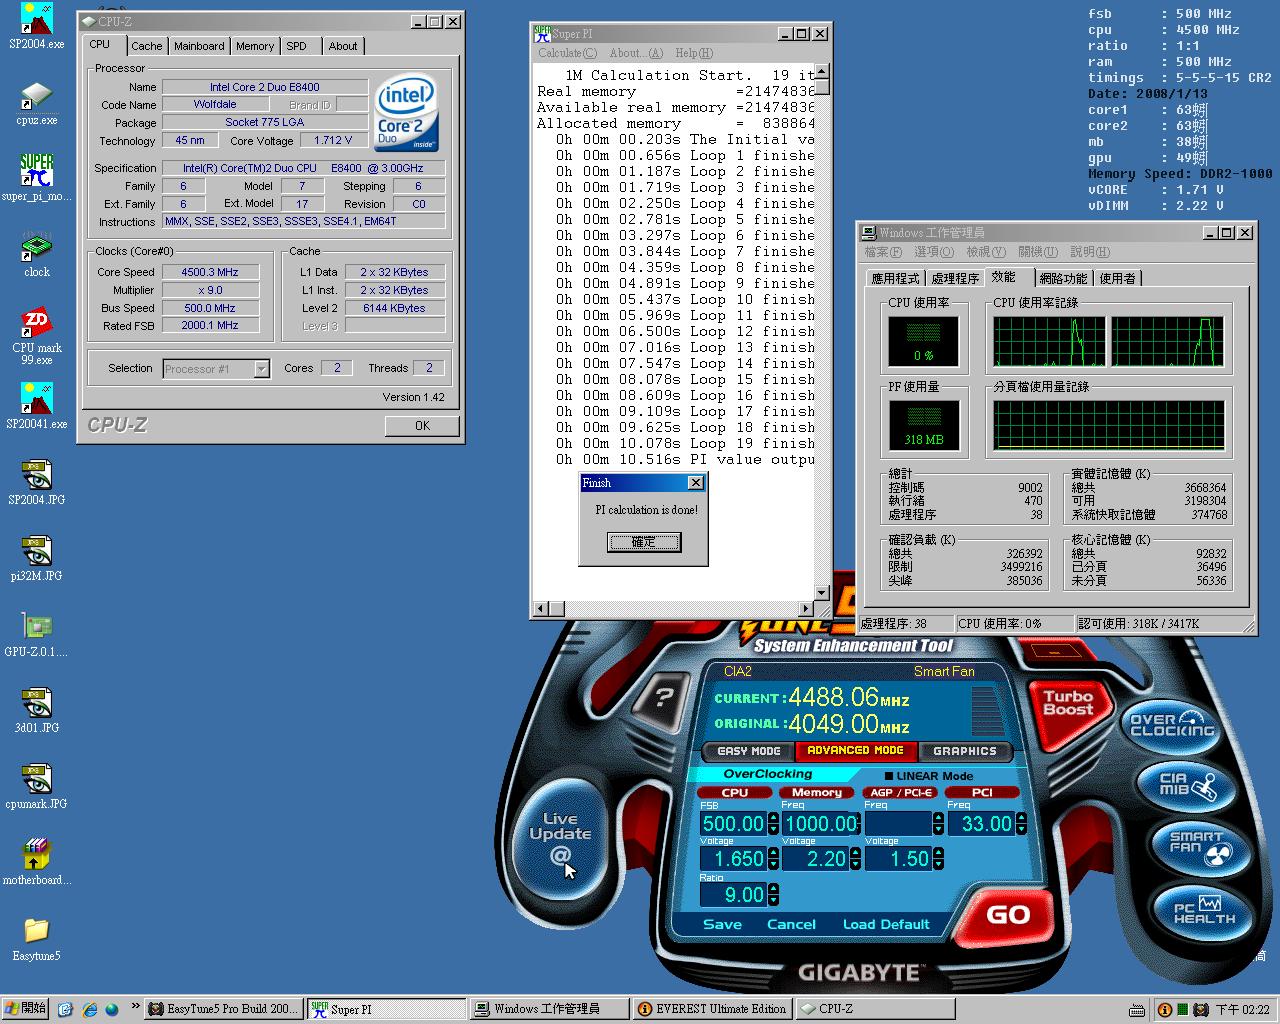Open About tab in CPU-Z
The height and width of the screenshot is (1024, 1280).
tap(343, 46)
